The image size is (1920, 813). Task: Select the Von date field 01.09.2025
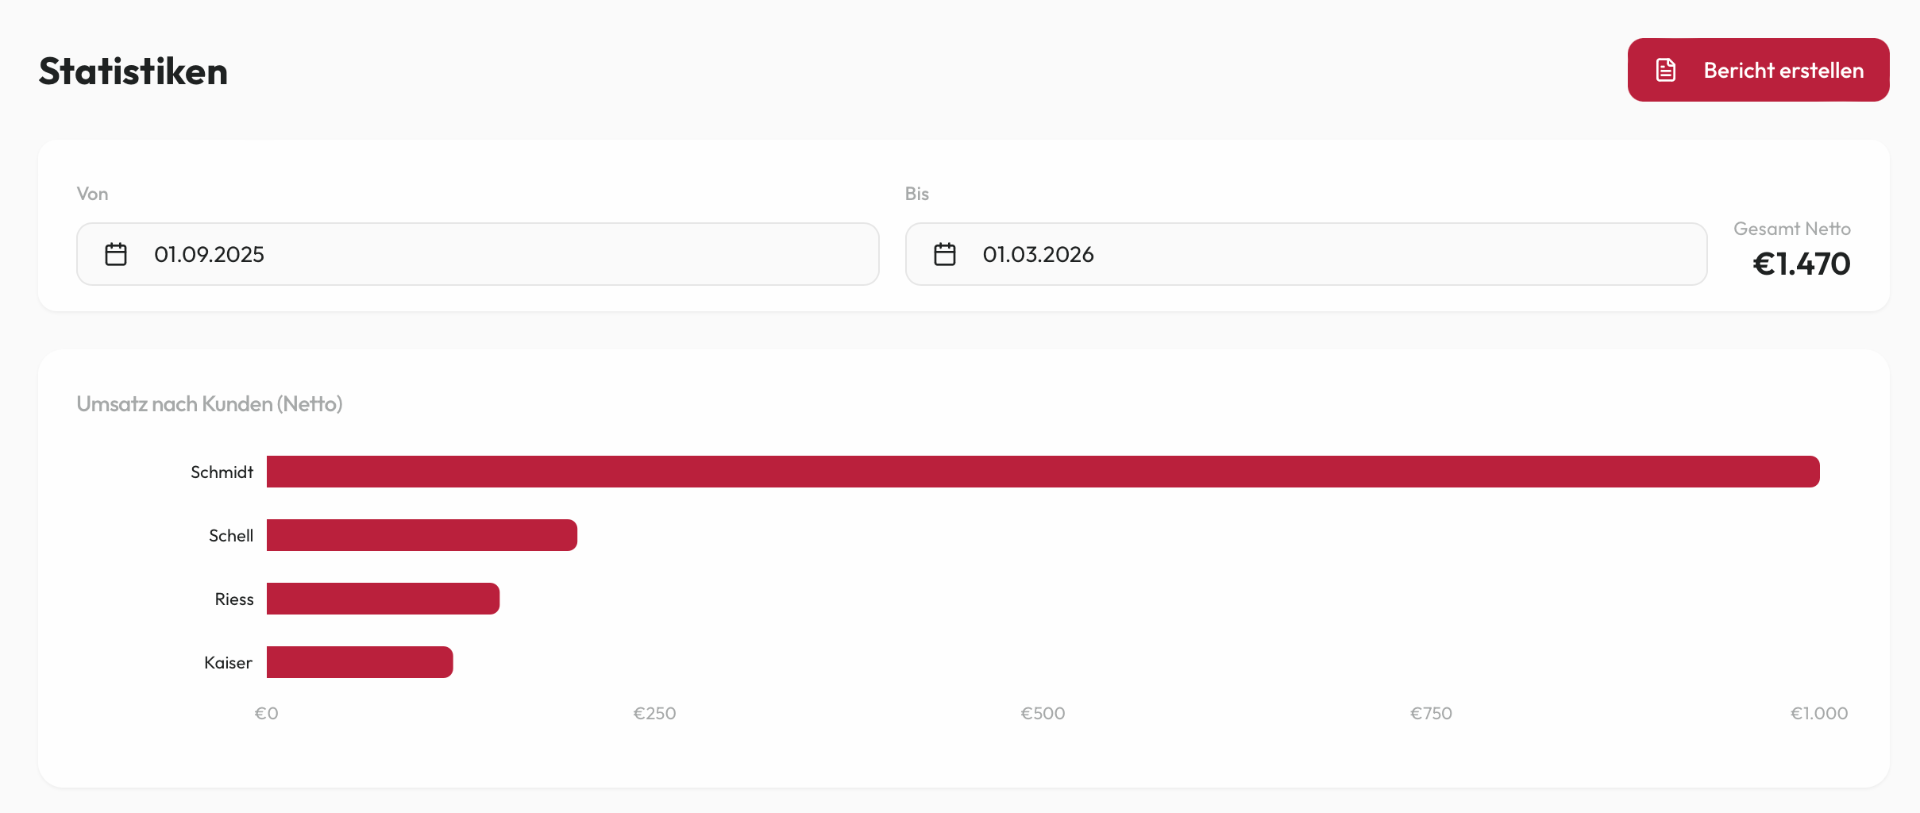pos(478,254)
